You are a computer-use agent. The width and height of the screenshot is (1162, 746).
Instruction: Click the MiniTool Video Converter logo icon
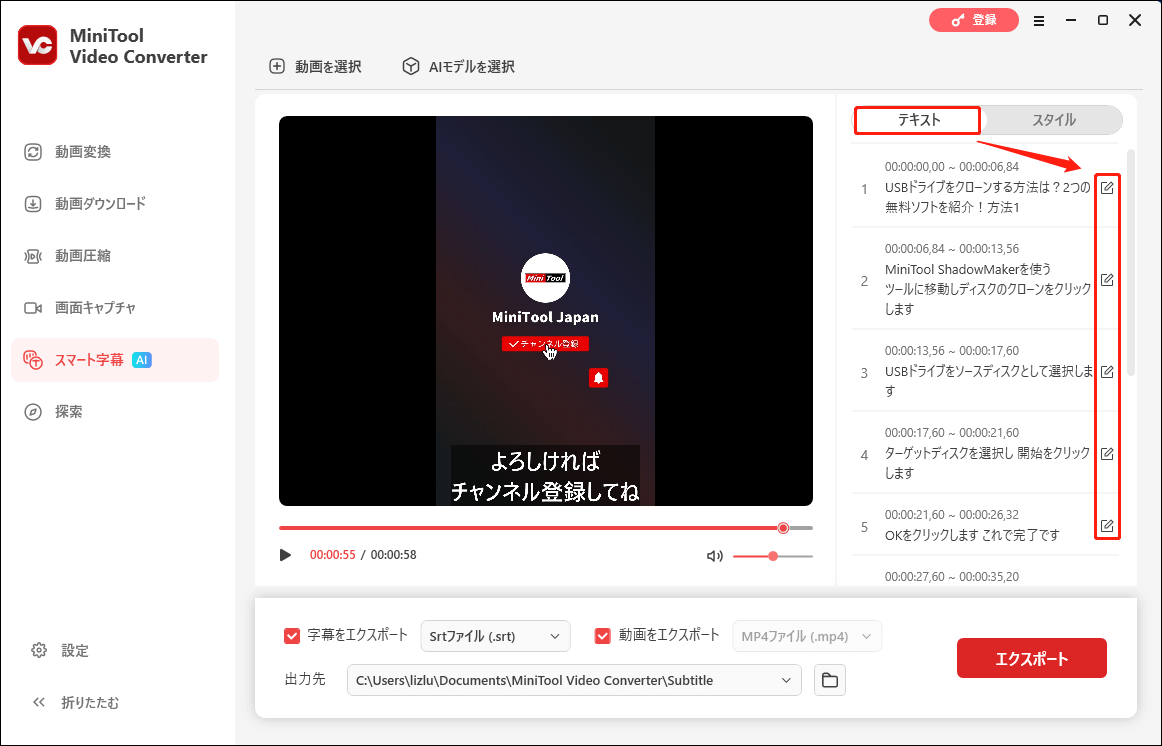37,45
